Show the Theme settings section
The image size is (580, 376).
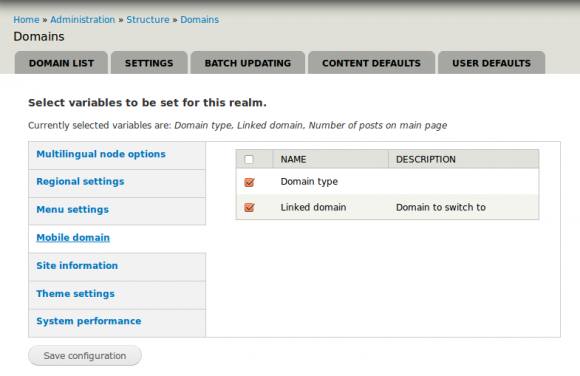coord(117,295)
